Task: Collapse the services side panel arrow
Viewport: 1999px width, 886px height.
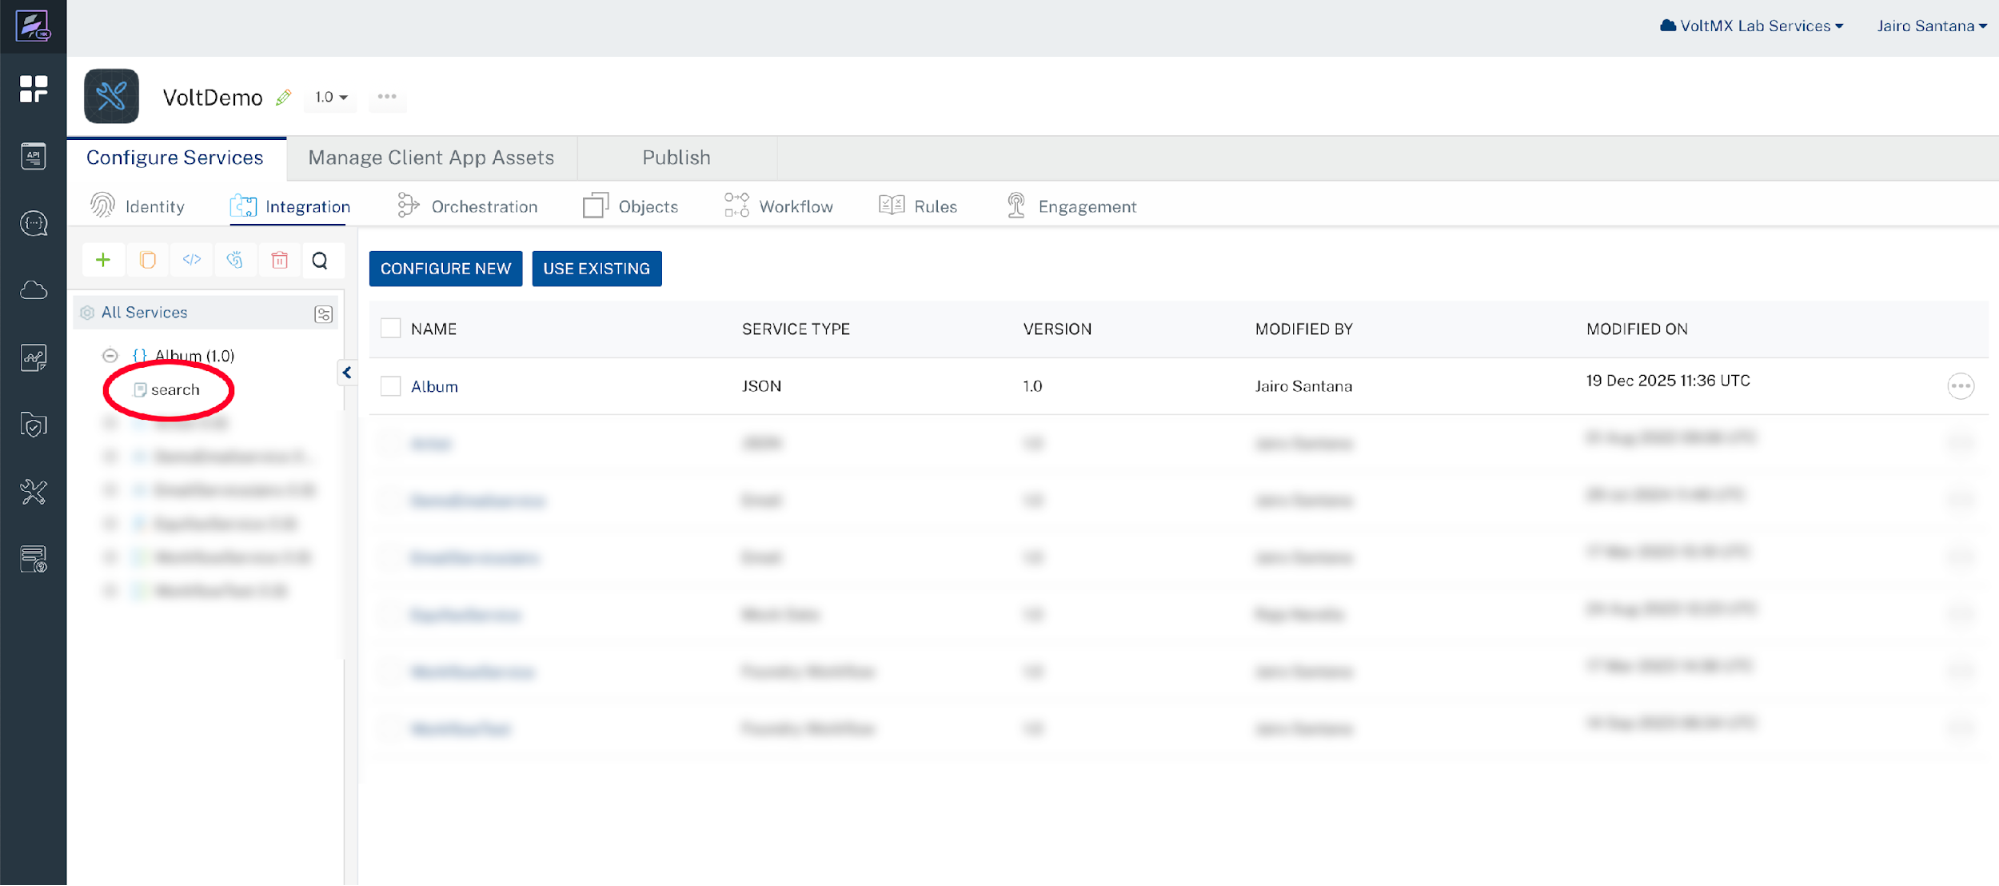Action: coord(347,373)
